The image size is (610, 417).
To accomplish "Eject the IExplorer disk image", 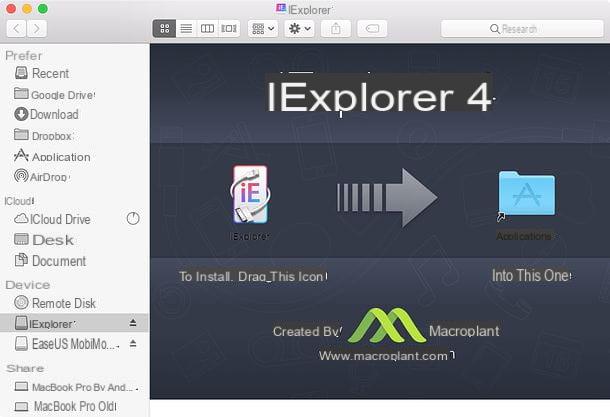I will [133, 322].
